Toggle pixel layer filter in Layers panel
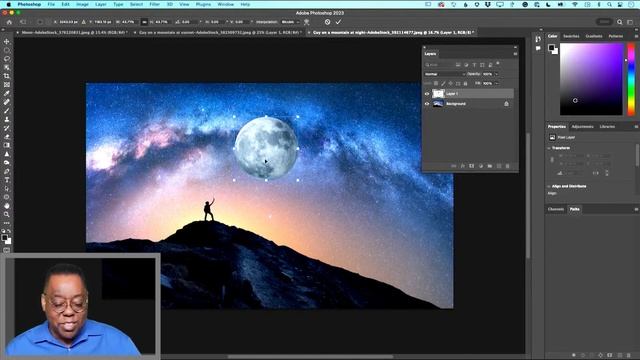The image size is (640, 360). click(x=458, y=65)
